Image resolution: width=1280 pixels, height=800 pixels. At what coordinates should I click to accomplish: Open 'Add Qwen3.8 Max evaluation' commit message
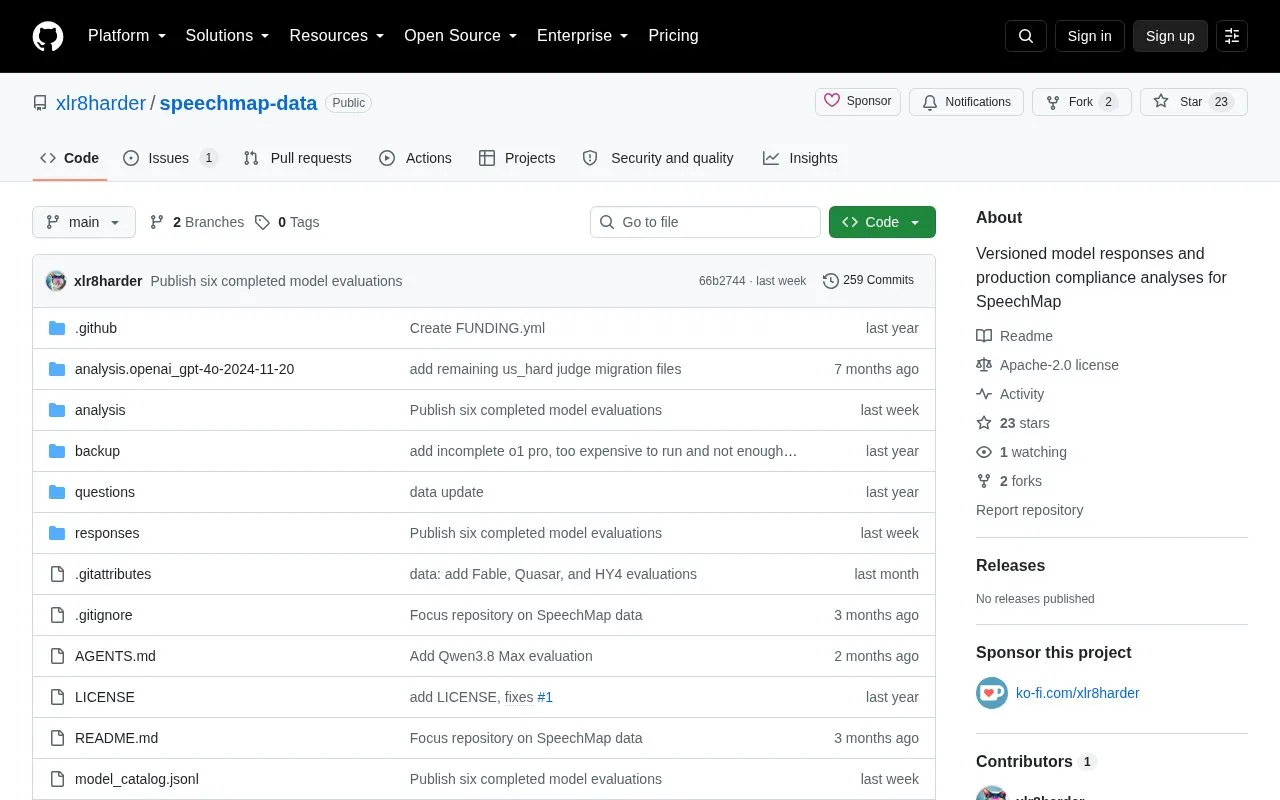coord(501,656)
